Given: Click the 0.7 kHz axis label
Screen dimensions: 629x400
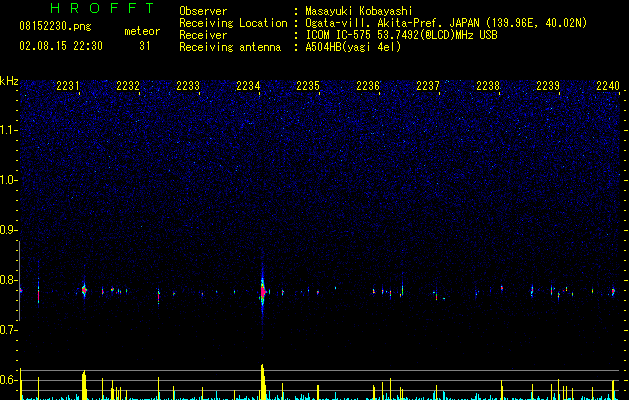Looking at the screenshot, I should pos(8,330).
